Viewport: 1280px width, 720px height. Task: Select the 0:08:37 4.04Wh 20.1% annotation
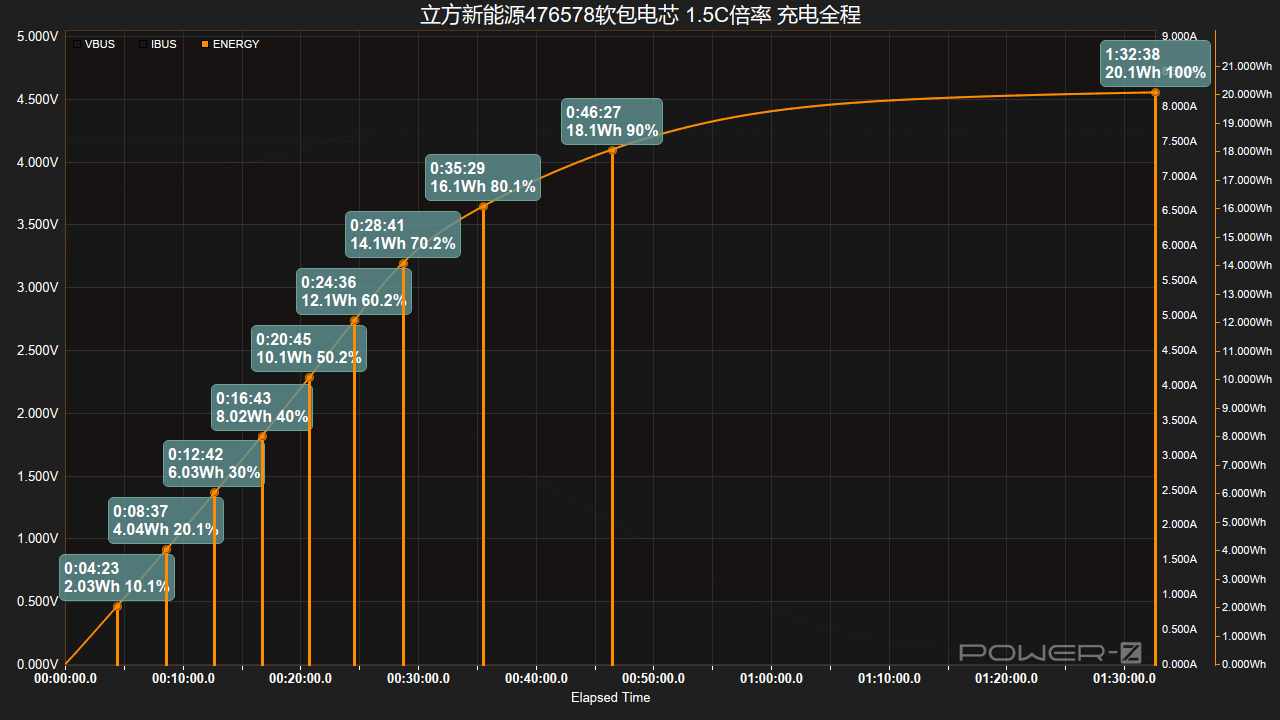pos(165,520)
